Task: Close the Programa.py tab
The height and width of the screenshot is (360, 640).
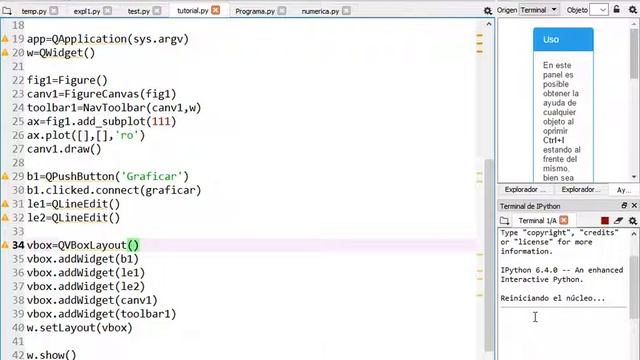Action: click(282, 11)
